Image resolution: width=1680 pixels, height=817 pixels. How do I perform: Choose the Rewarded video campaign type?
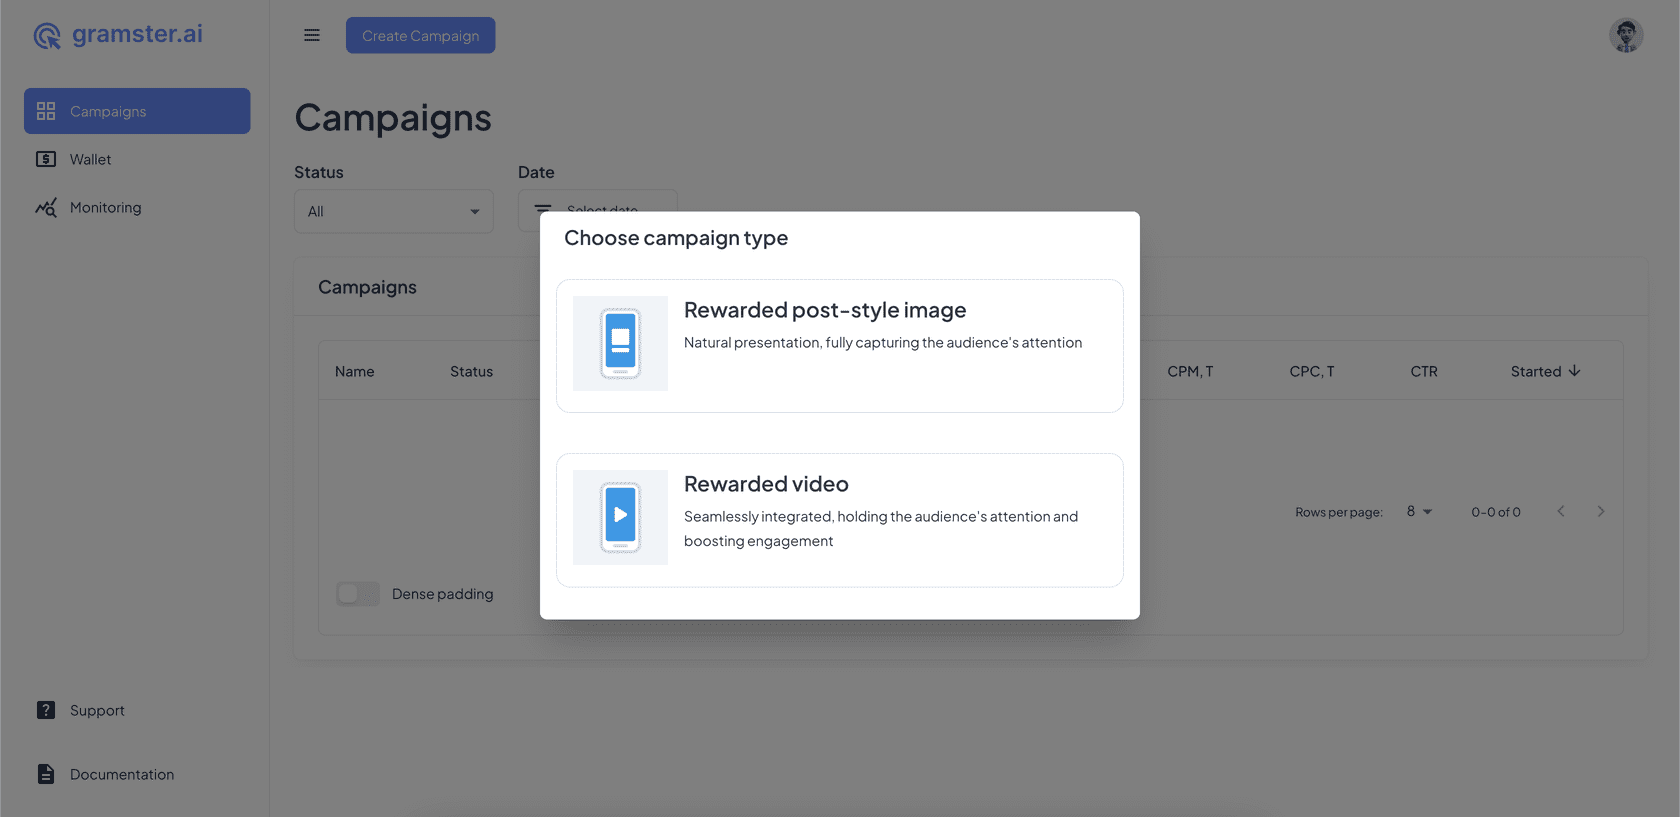[839, 520]
